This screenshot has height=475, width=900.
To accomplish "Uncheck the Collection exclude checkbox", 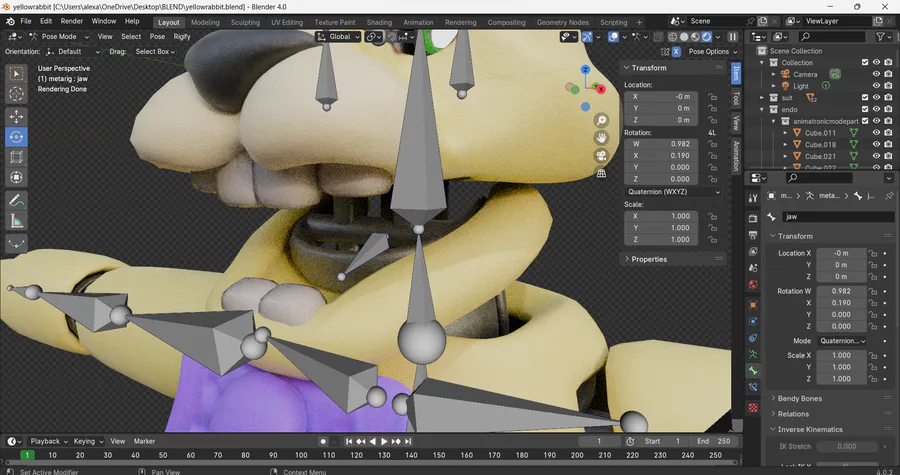I will (865, 63).
